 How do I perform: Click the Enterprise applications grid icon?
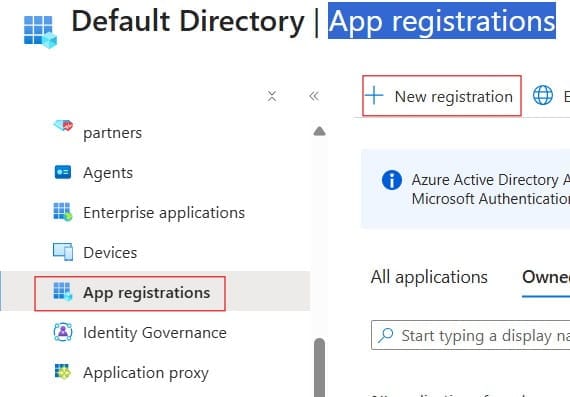[63, 212]
